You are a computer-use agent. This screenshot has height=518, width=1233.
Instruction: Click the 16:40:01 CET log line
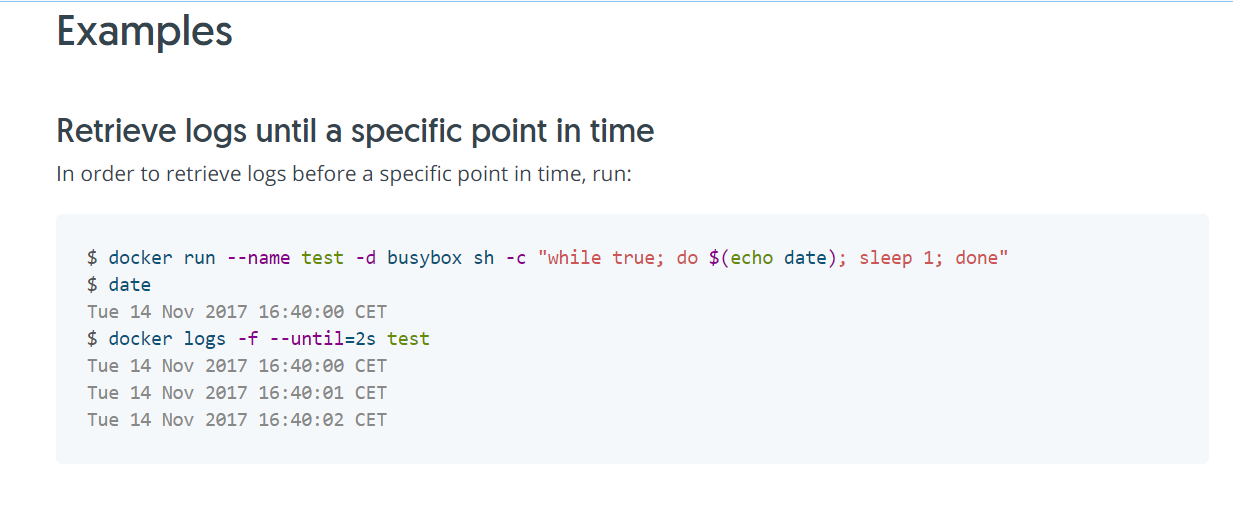[x=237, y=393]
